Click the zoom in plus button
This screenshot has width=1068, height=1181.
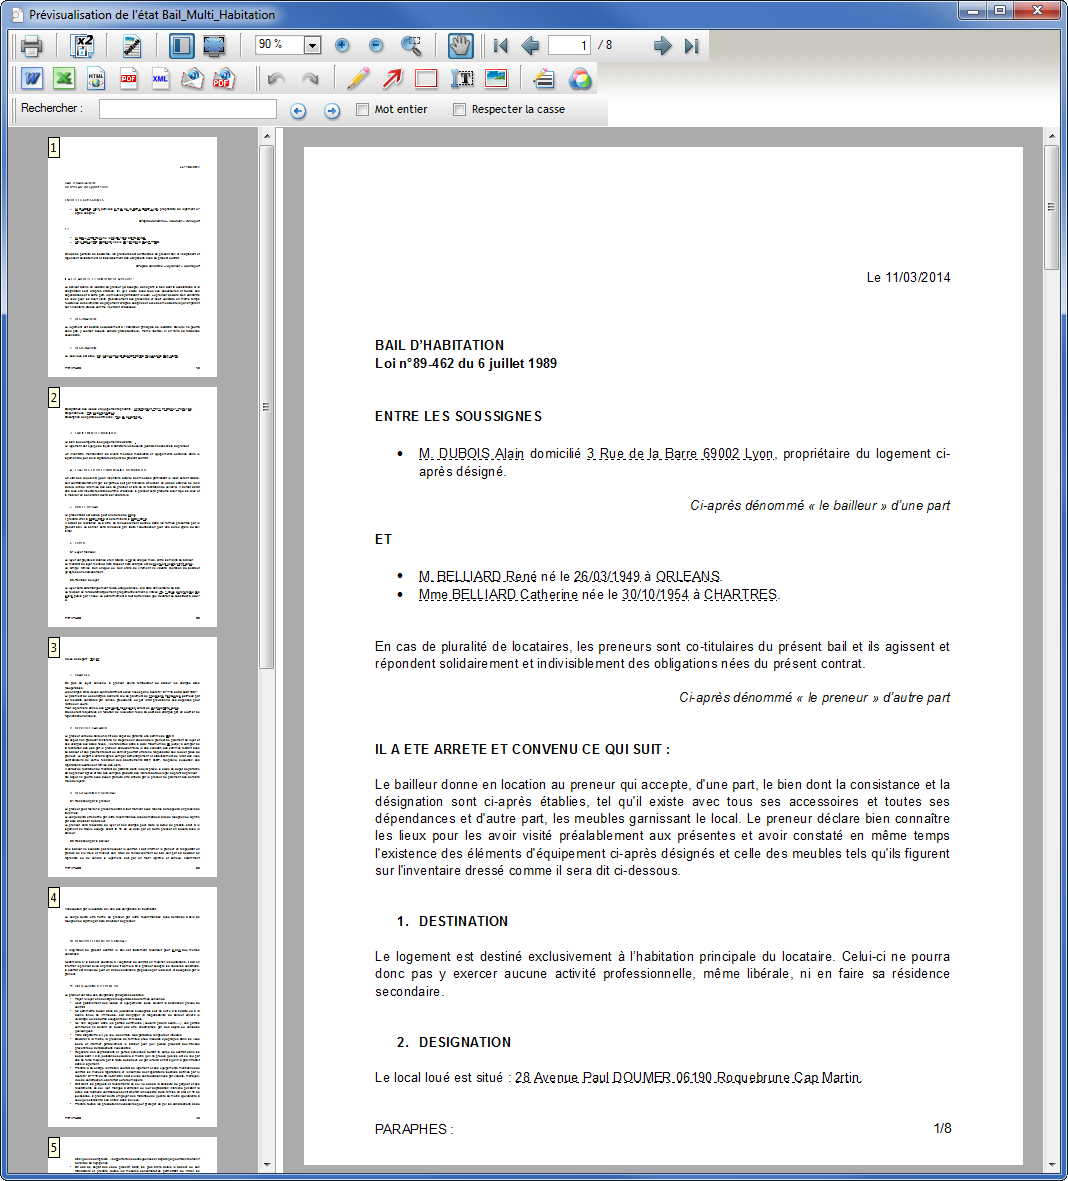point(342,46)
